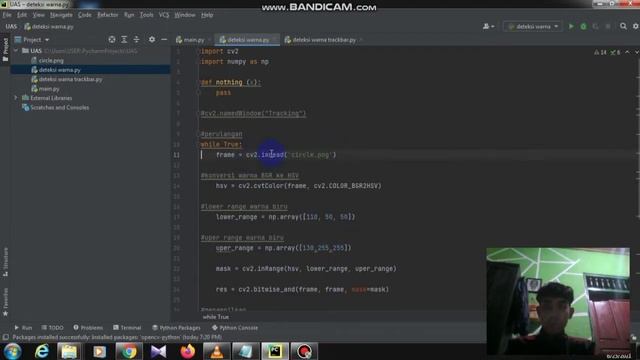The image size is (640, 360).
Task: Open Windows Explorer folder from the taskbar
Action: coord(69,351)
